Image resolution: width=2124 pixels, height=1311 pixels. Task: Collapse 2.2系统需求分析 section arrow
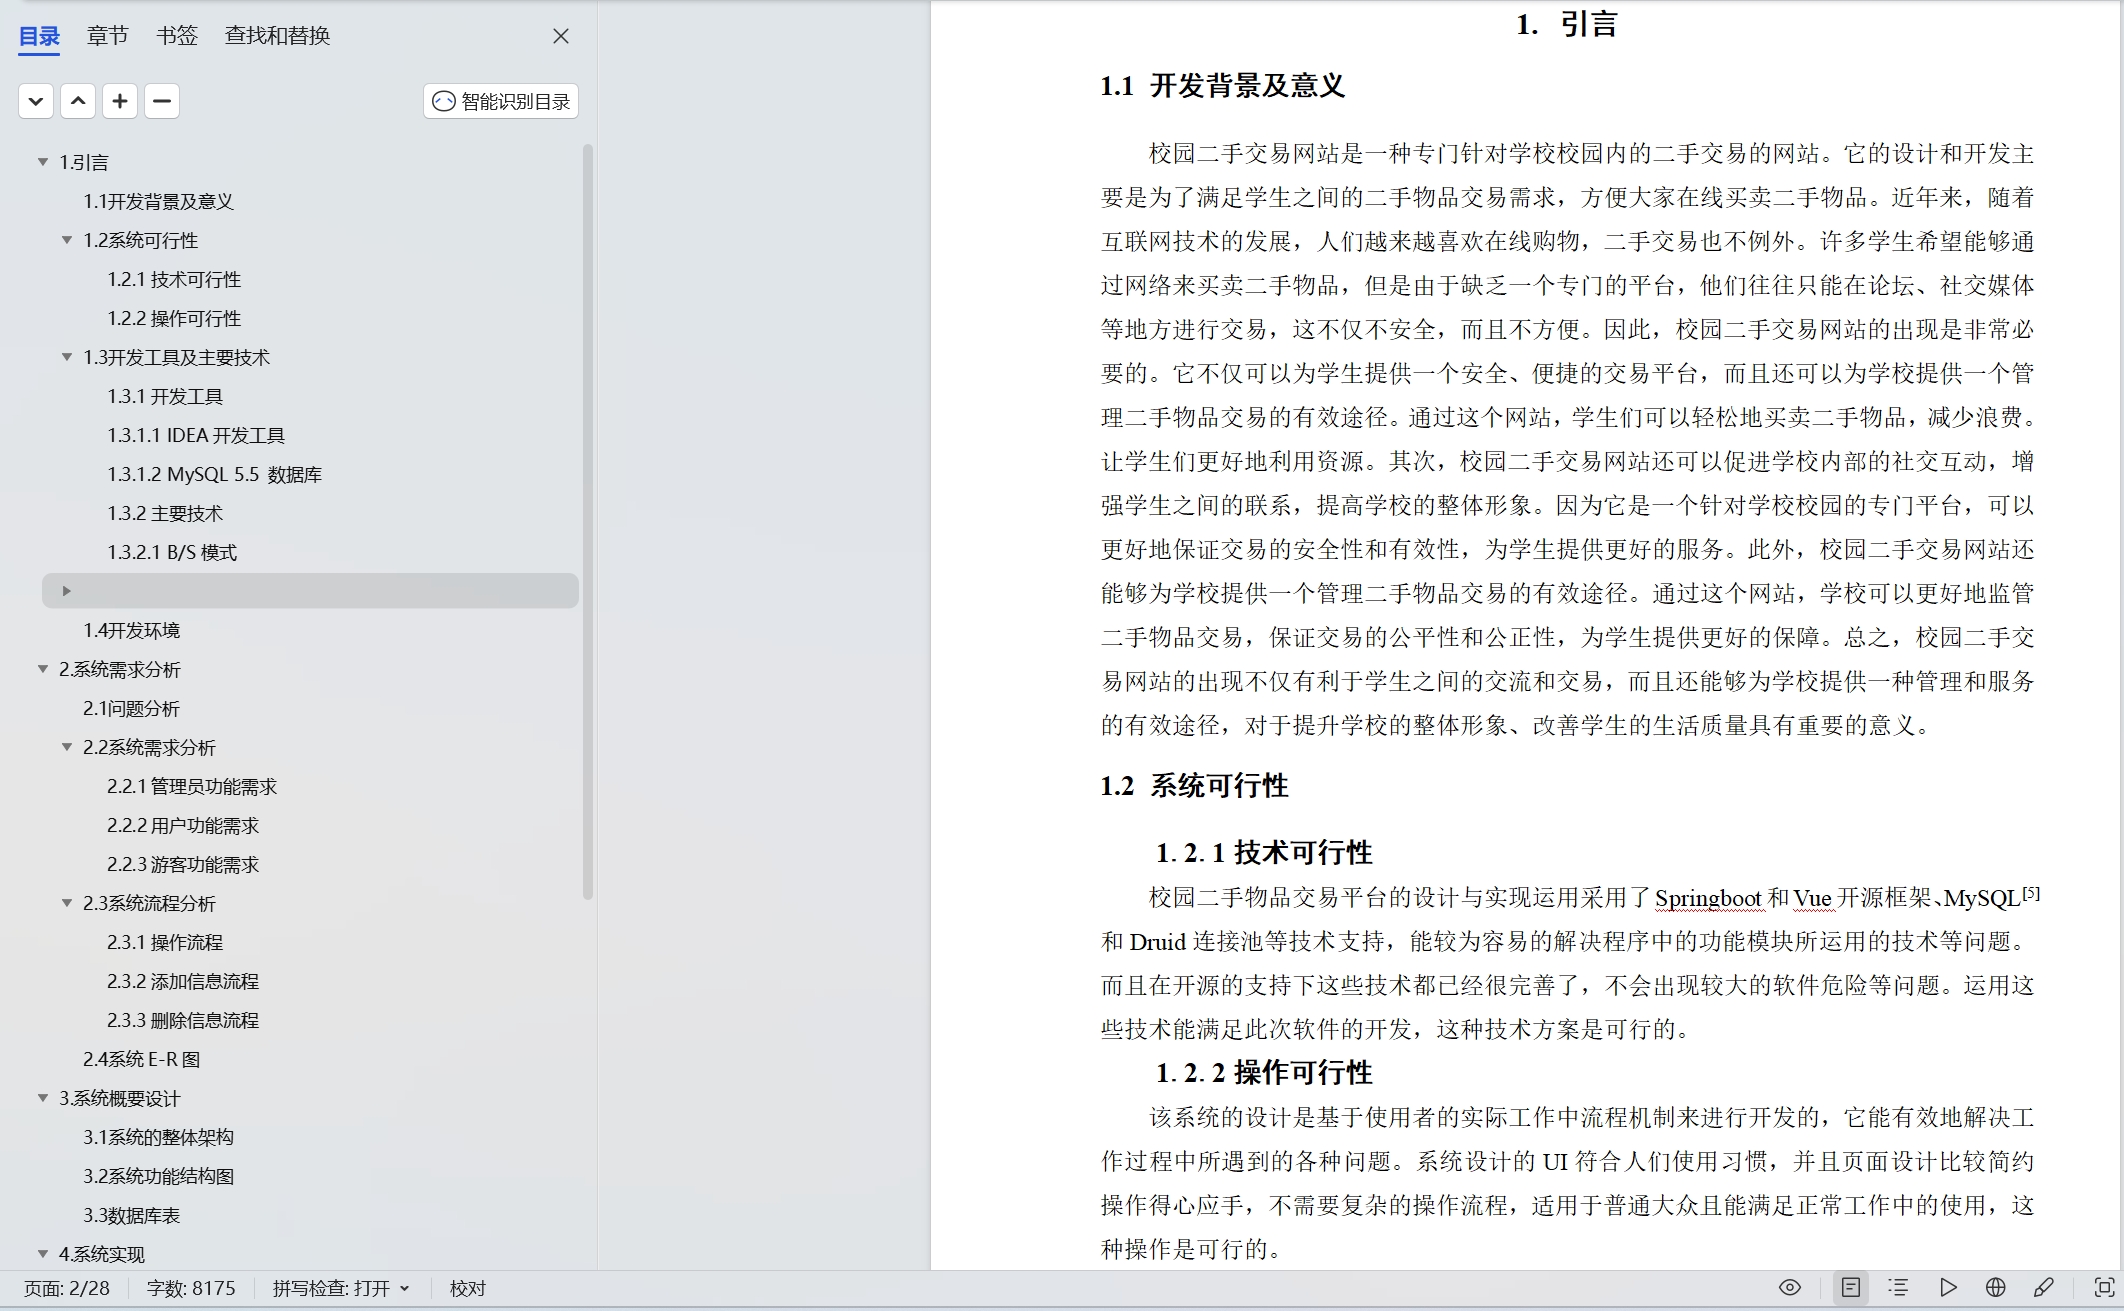[67, 747]
